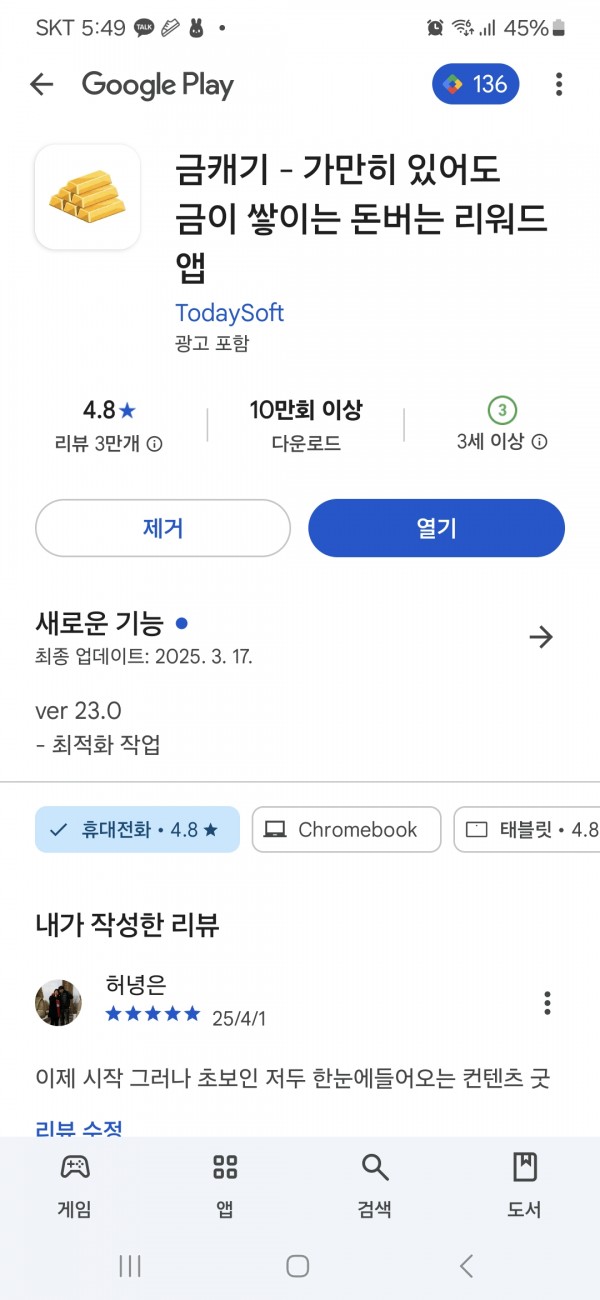This screenshot has height=1300, width=600.
Task: Tap the info icon beside 리뷰 3만개
Action: click(155, 443)
